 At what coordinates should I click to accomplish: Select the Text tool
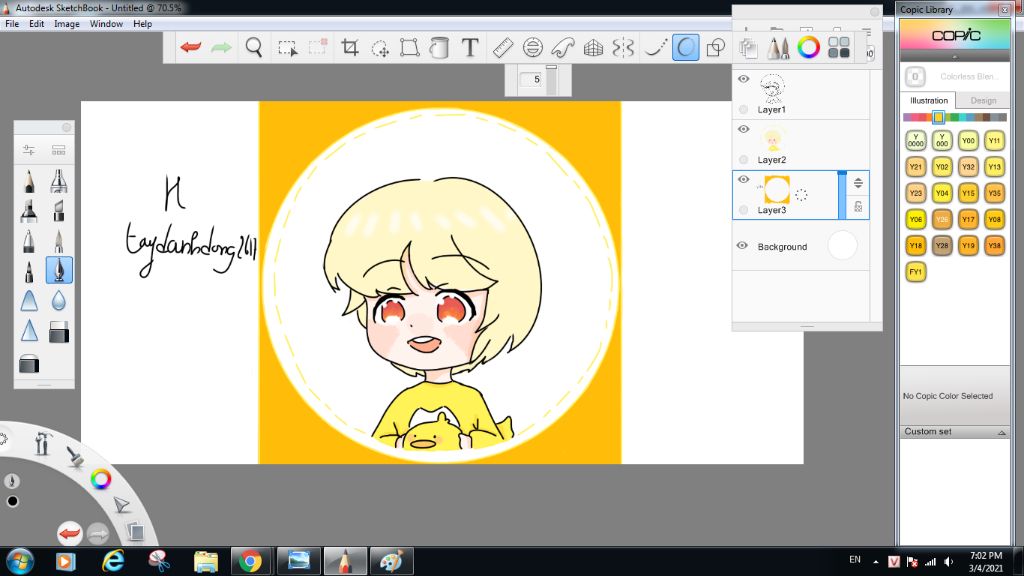point(470,47)
